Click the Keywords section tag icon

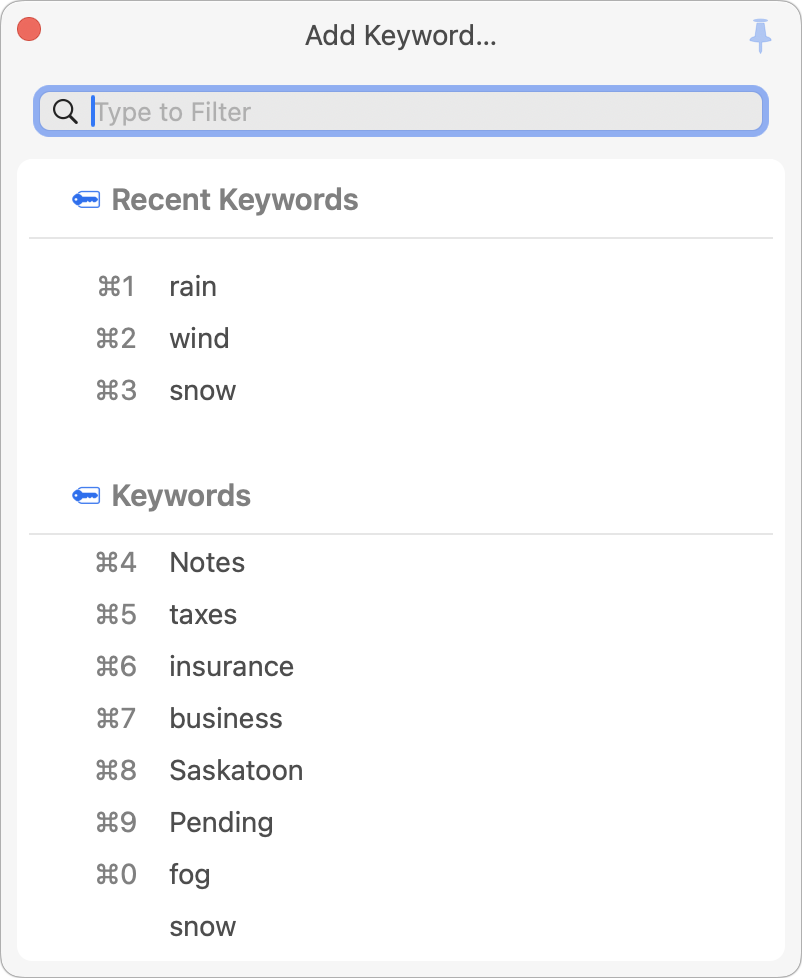87,496
